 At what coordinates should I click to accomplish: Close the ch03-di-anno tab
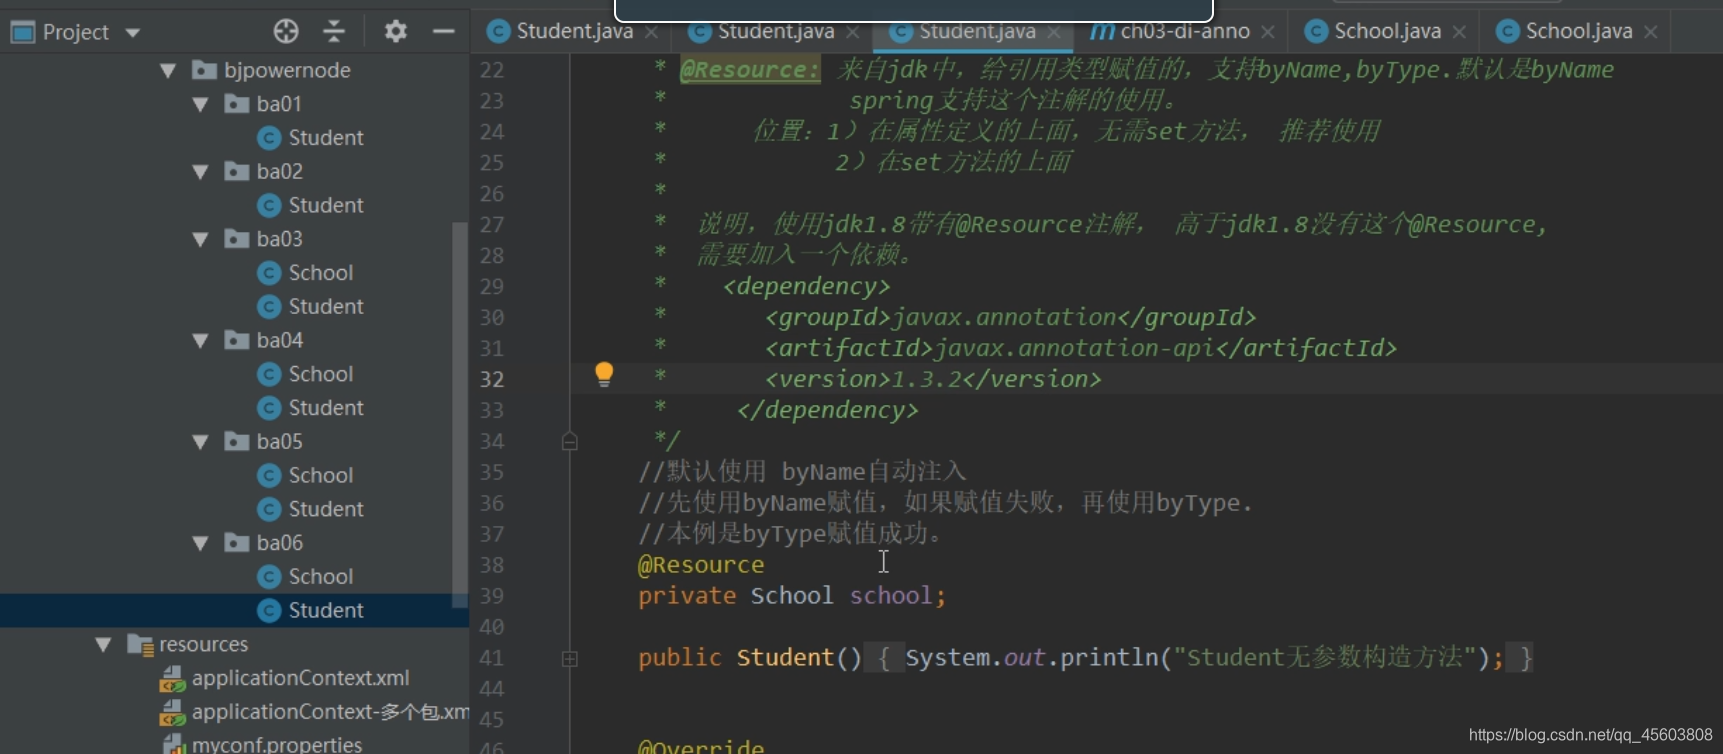click(x=1268, y=33)
